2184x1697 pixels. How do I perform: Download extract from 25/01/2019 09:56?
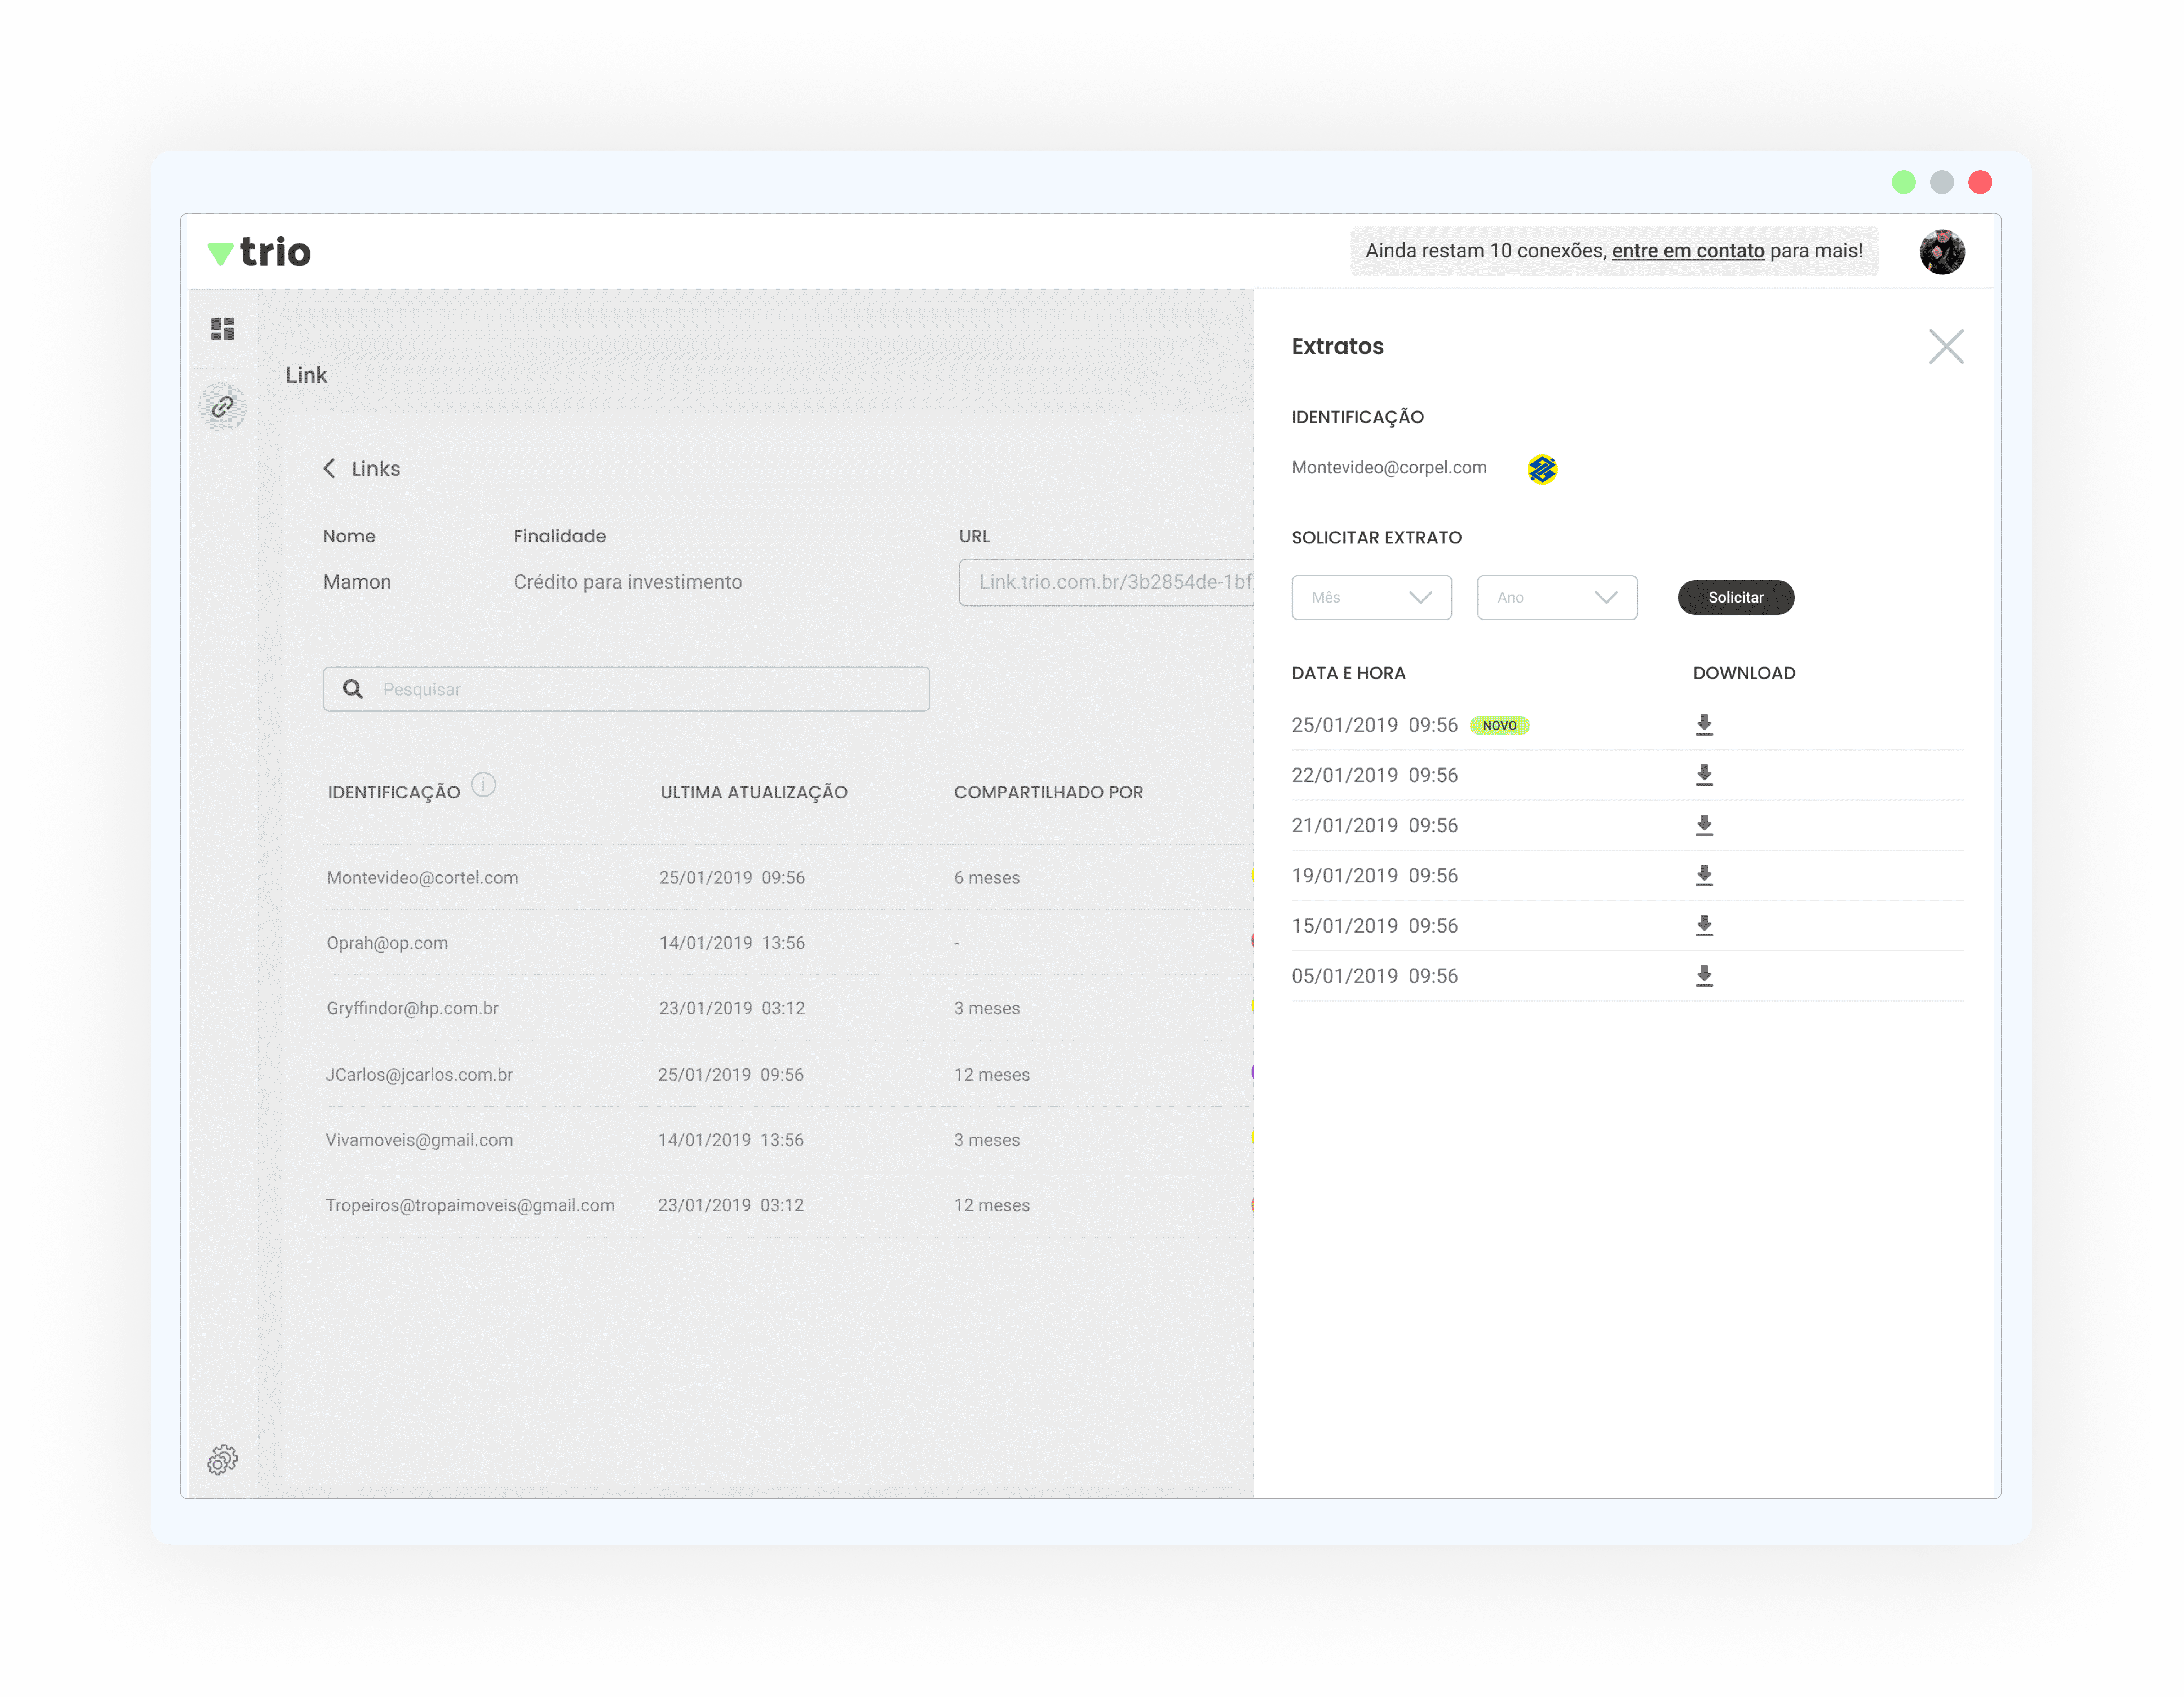tap(1704, 725)
